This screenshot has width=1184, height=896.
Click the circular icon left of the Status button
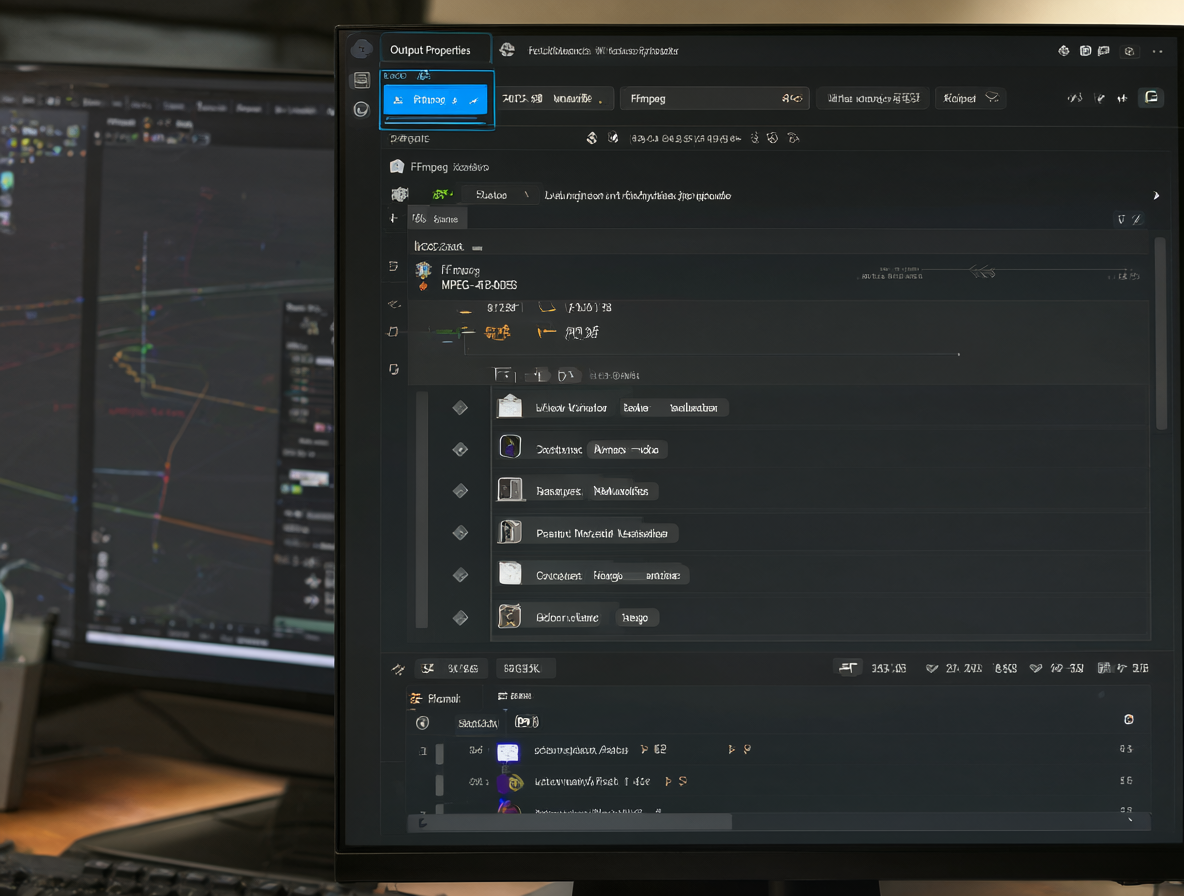click(x=423, y=723)
